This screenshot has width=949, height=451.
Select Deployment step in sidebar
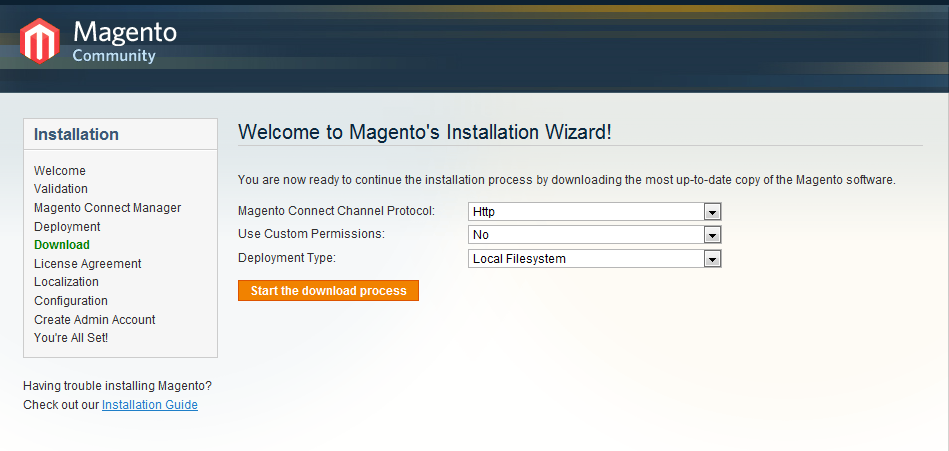click(x=67, y=226)
